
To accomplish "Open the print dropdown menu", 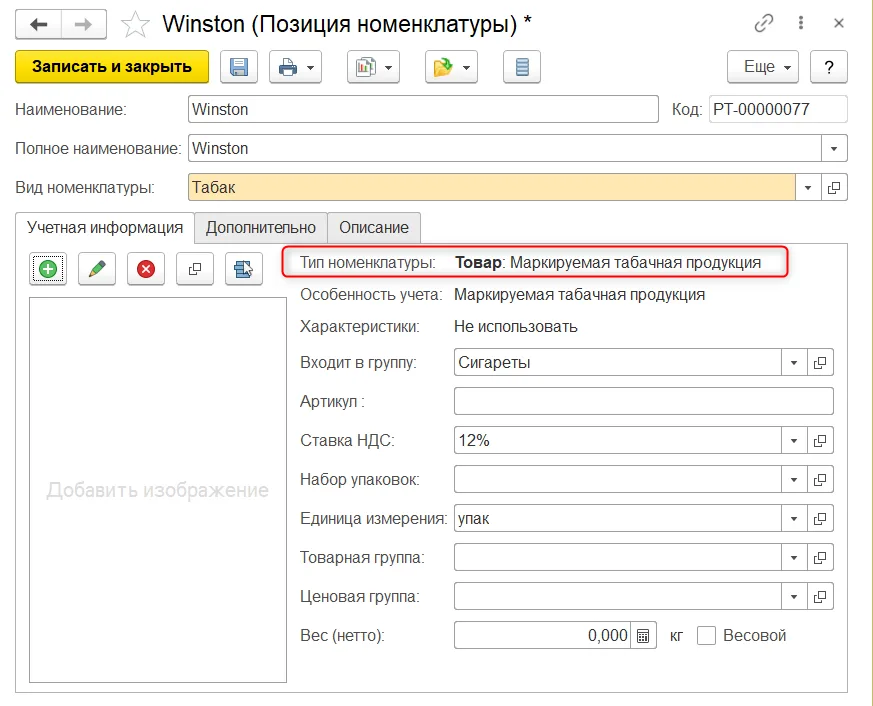I will [x=296, y=67].
